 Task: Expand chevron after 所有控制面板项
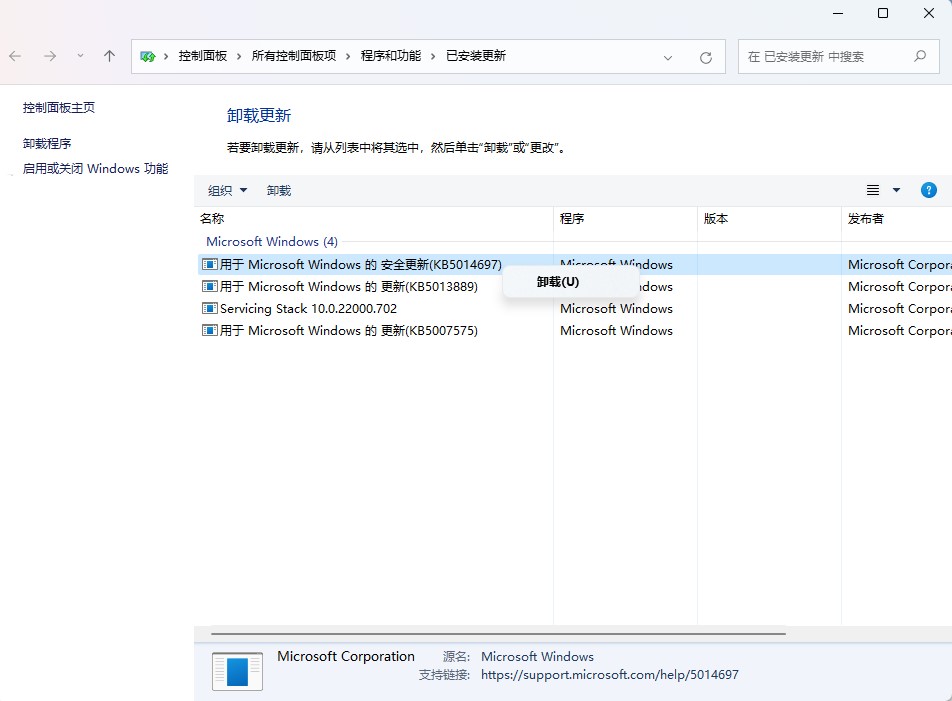(348, 56)
